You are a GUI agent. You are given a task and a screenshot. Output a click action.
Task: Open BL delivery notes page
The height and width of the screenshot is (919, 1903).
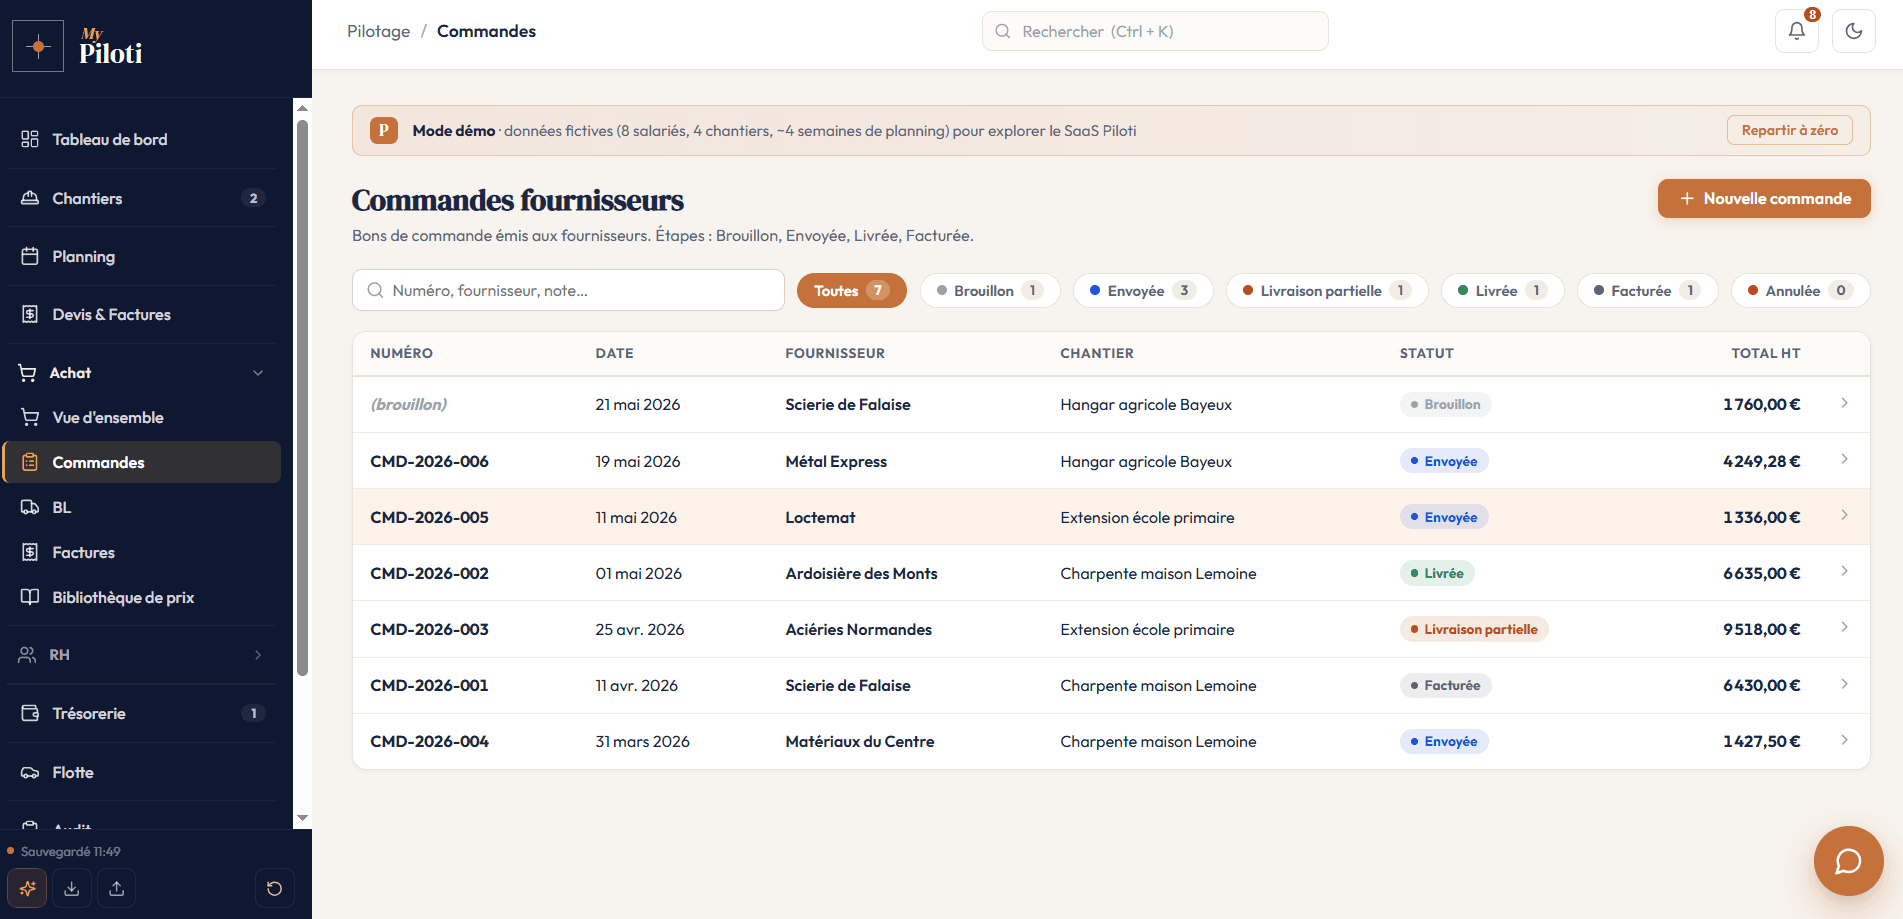[x=142, y=507]
